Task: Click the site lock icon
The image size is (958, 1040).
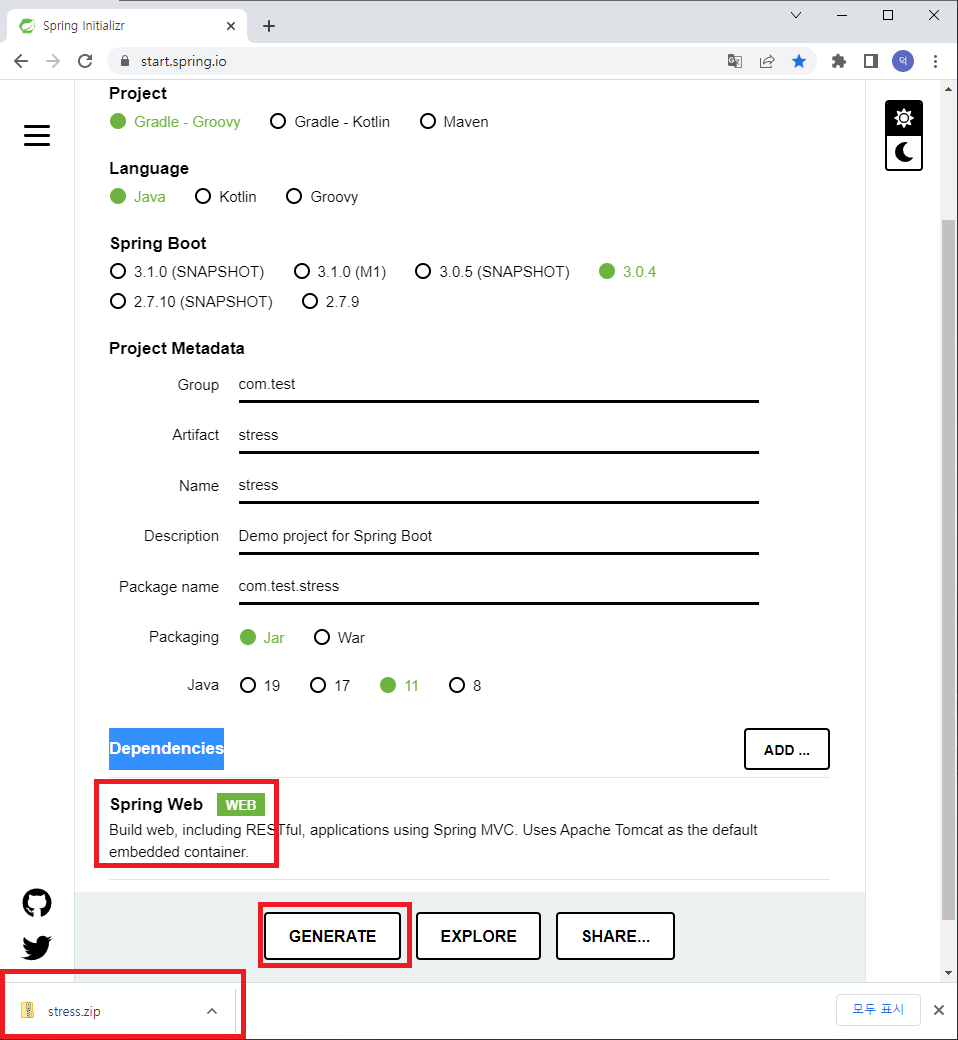Action: (125, 61)
